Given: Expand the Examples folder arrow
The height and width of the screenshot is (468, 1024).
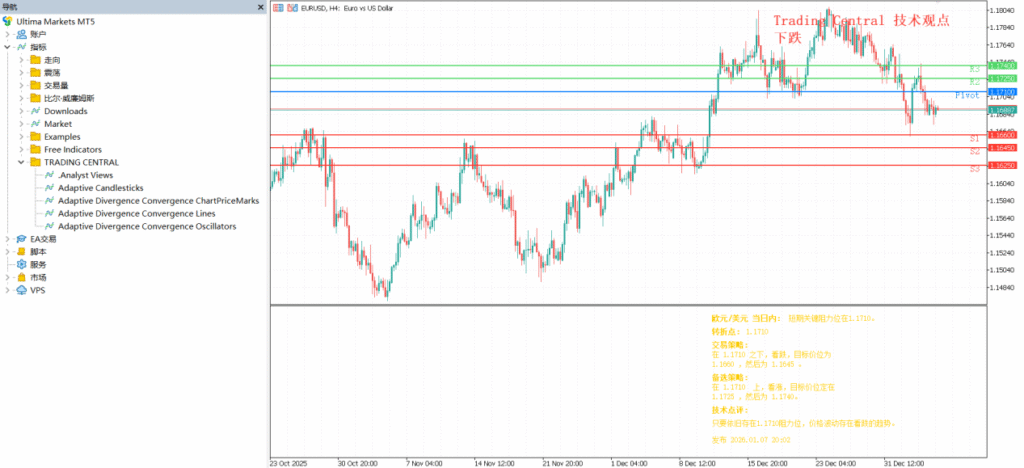Looking at the screenshot, I should [x=22, y=136].
